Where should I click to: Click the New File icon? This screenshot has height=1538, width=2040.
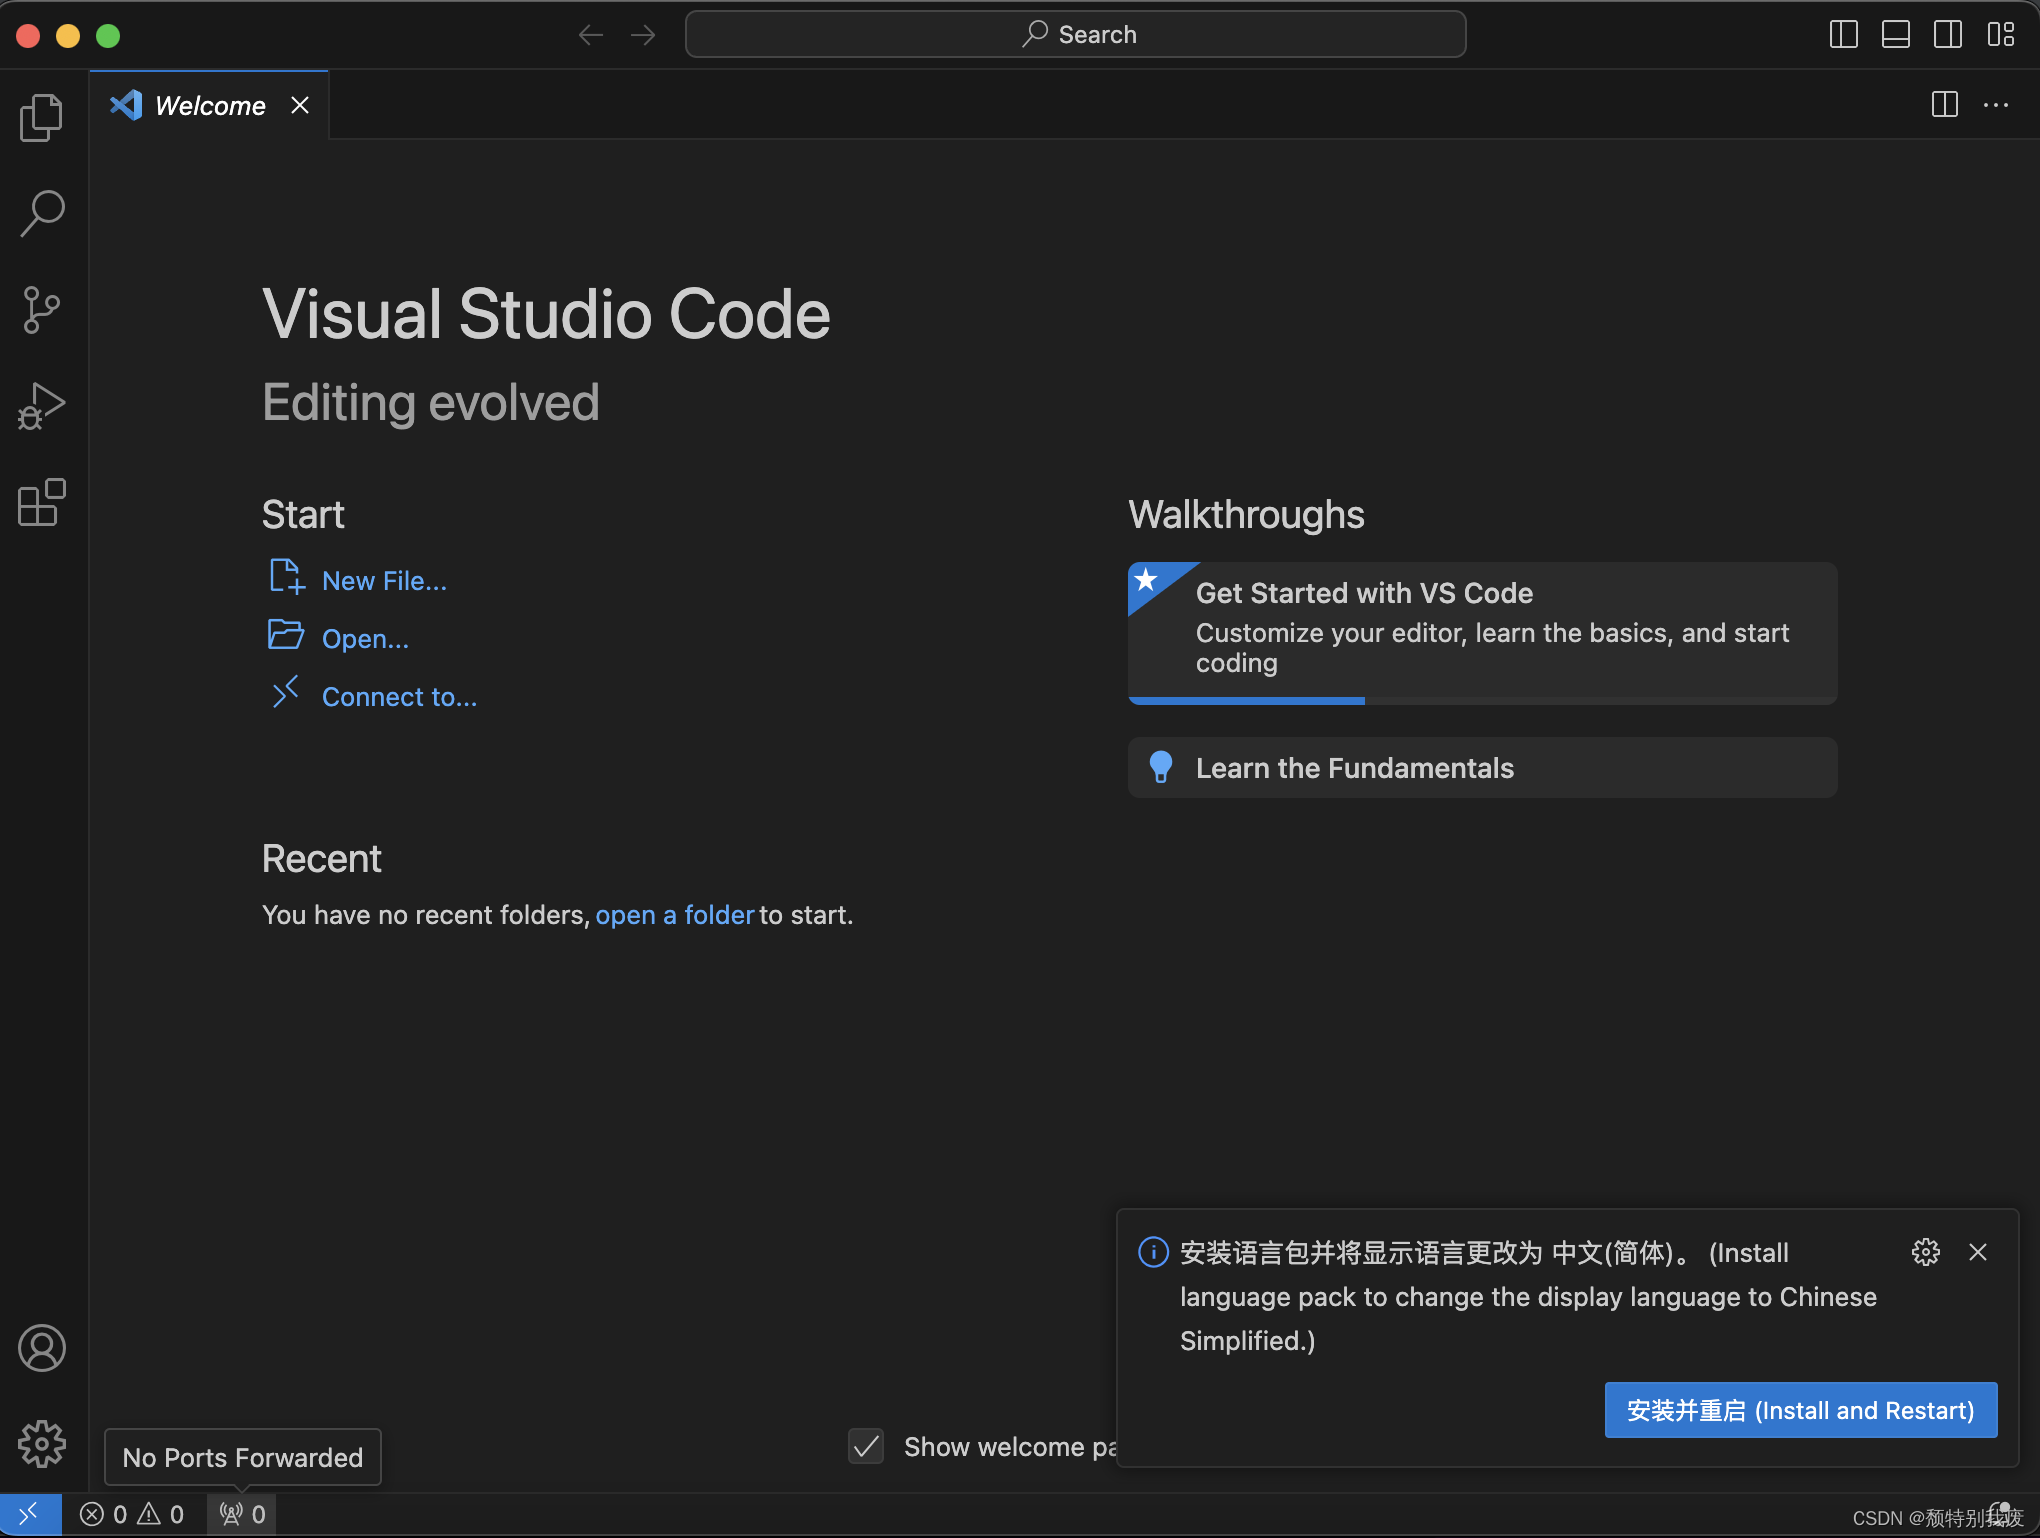pyautogui.click(x=286, y=577)
